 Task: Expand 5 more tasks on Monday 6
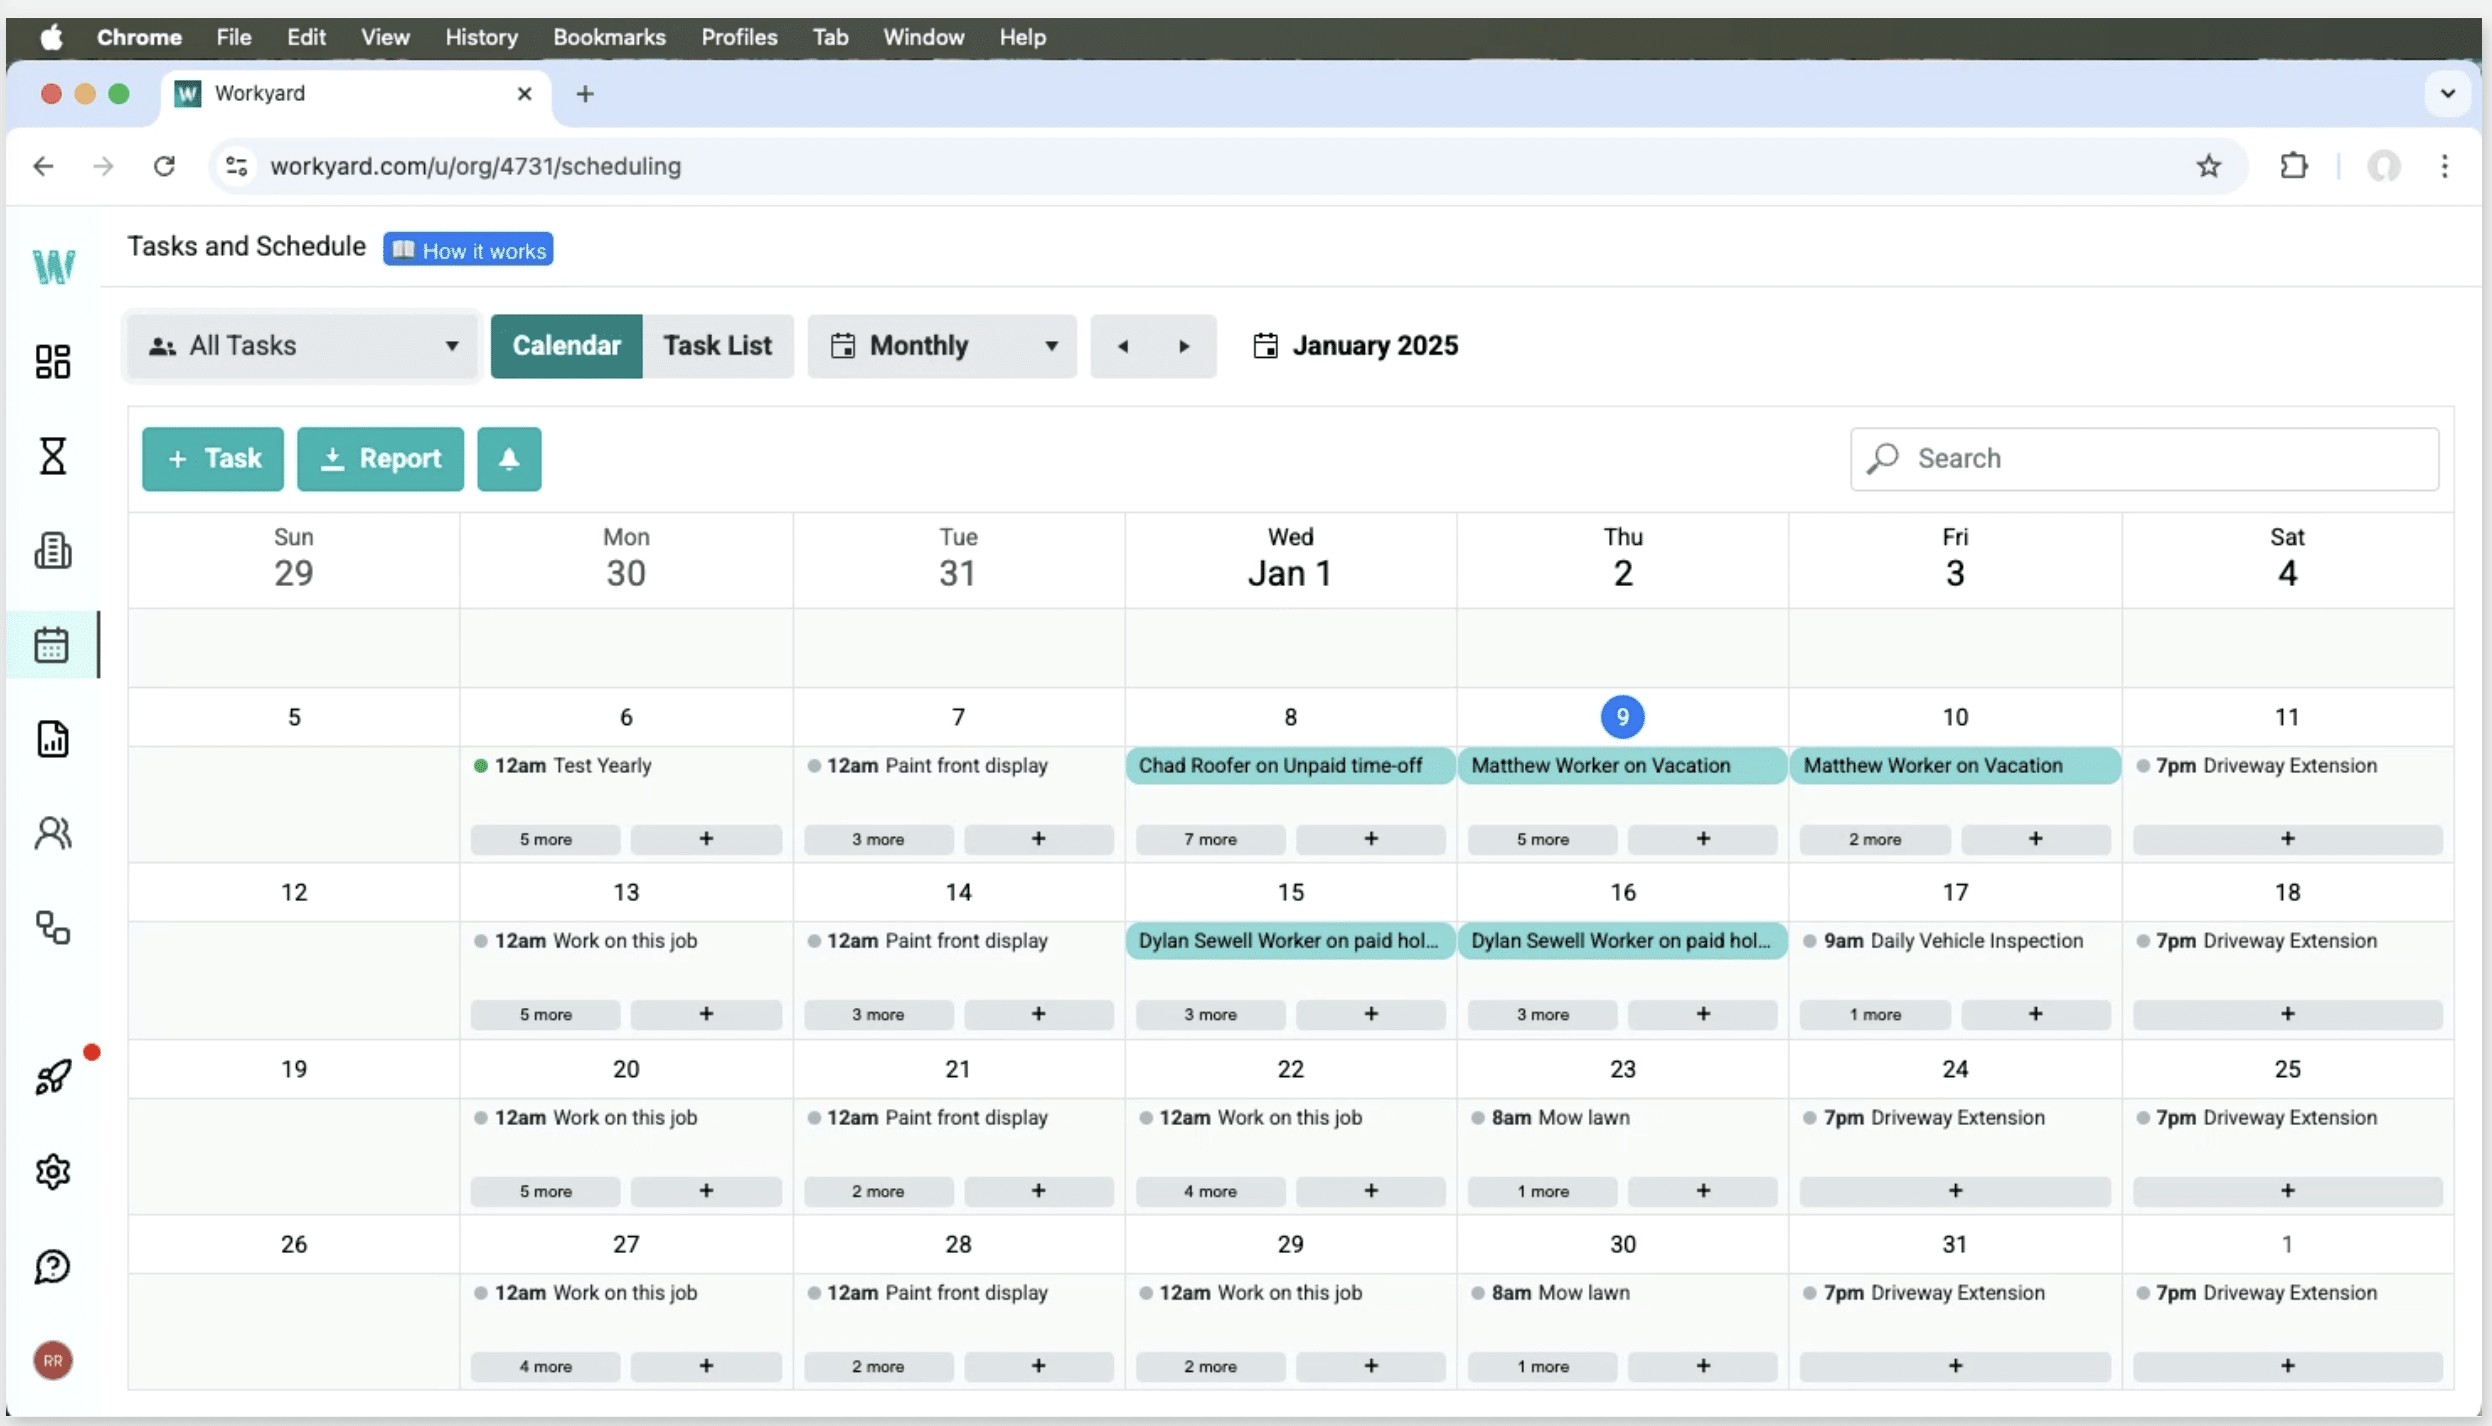[545, 839]
